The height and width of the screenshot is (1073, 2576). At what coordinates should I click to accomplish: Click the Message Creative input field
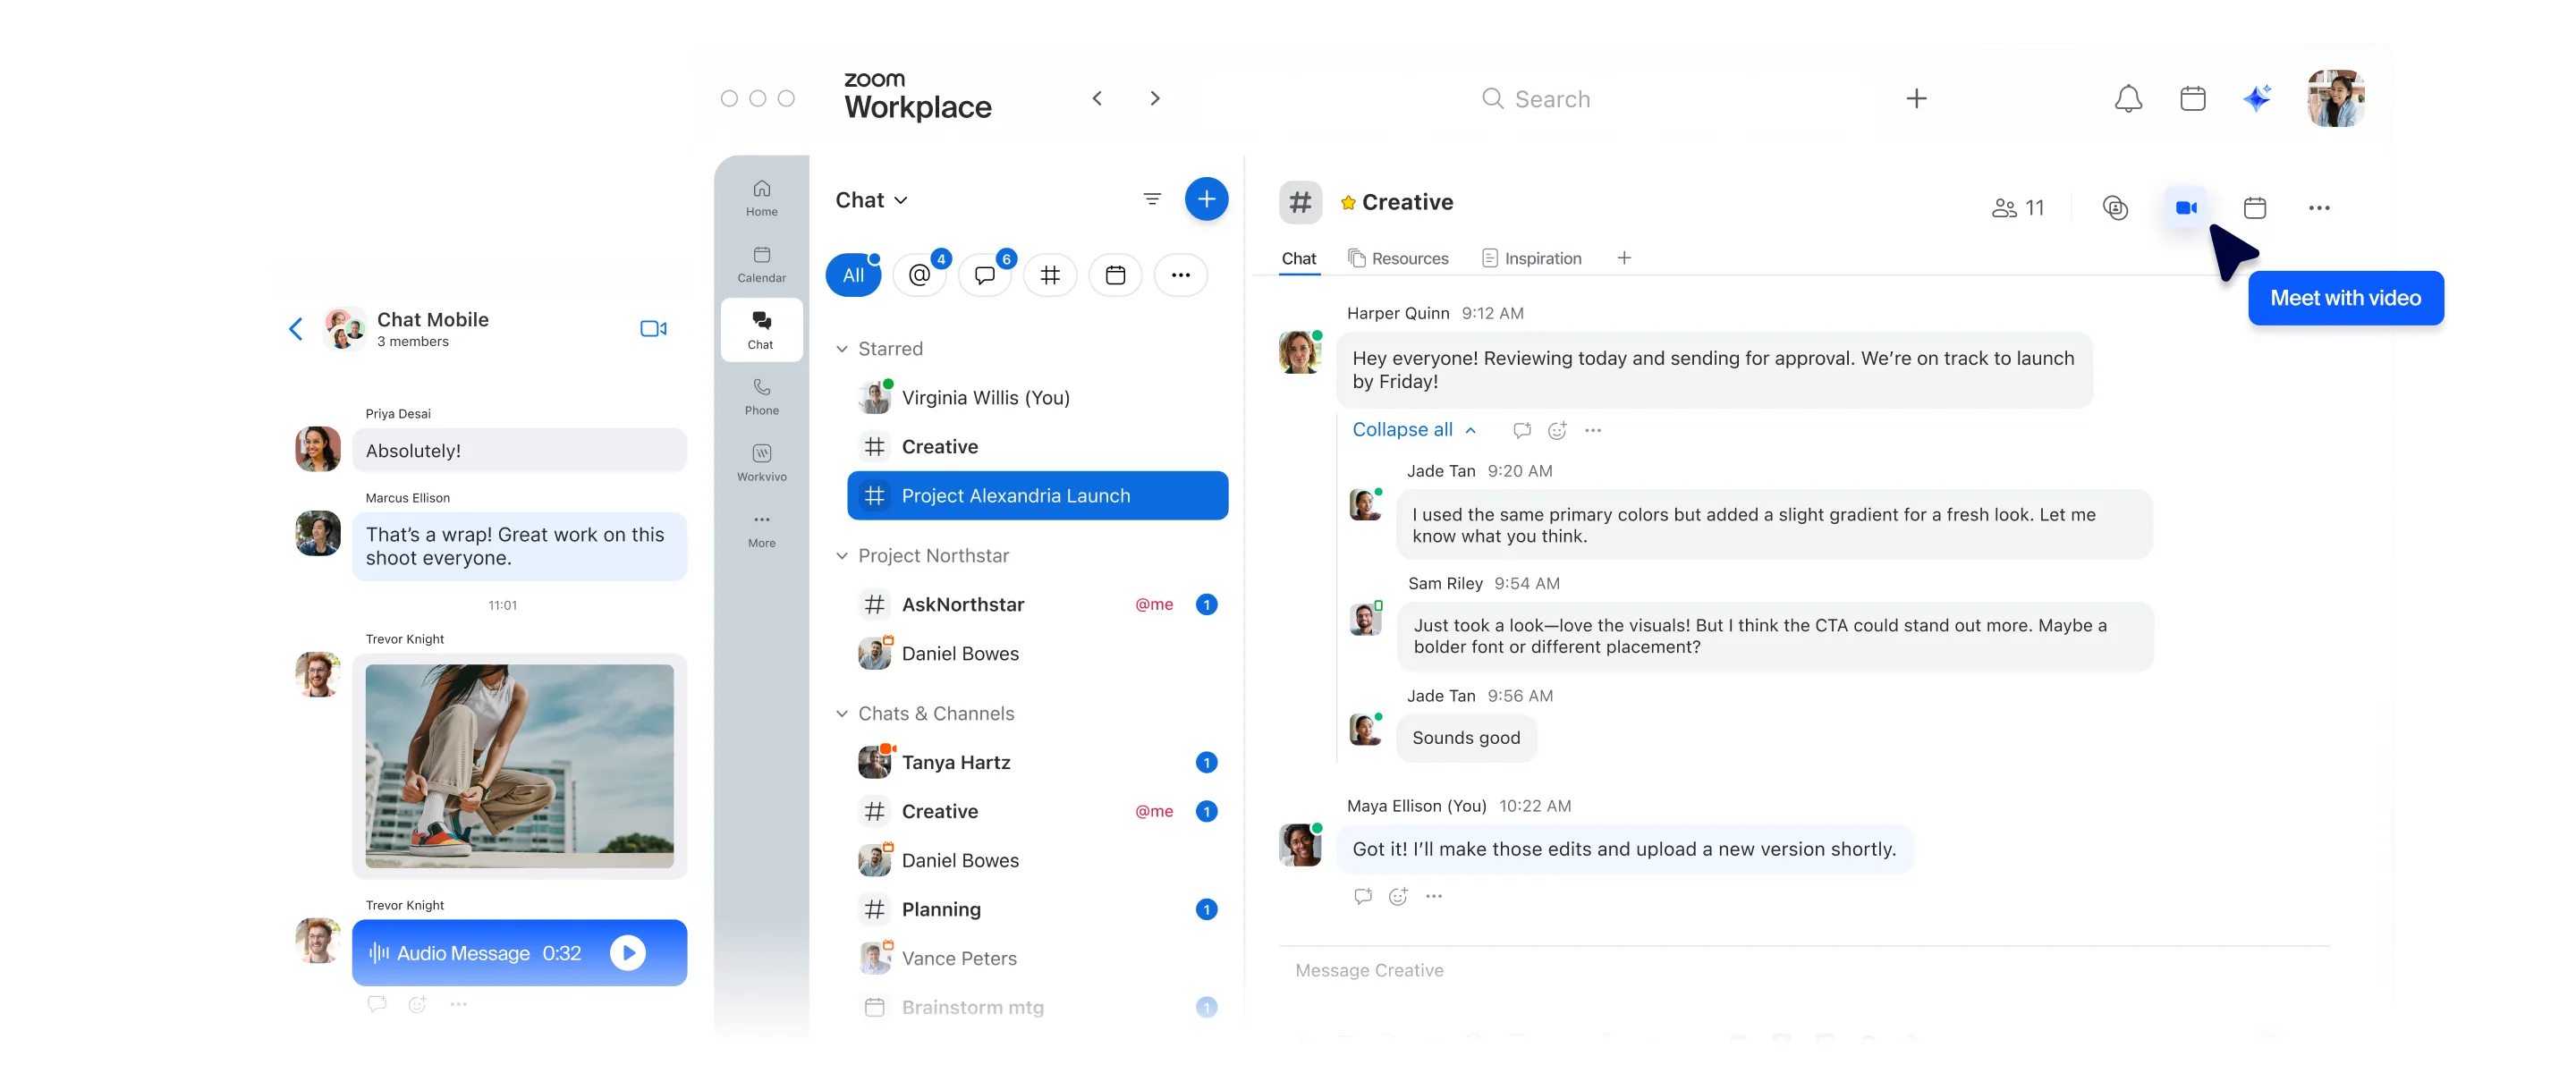point(1804,970)
